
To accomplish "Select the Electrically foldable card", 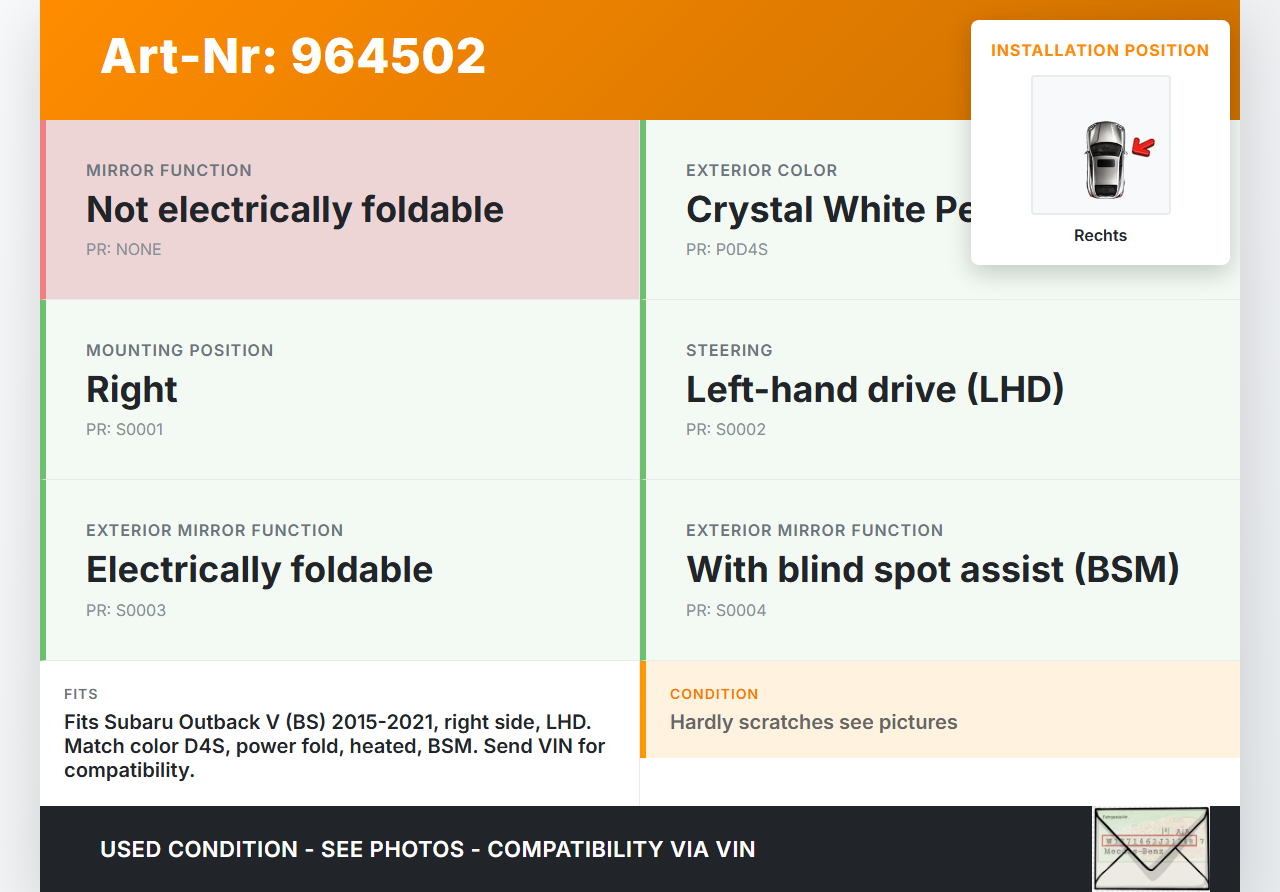I will point(340,569).
